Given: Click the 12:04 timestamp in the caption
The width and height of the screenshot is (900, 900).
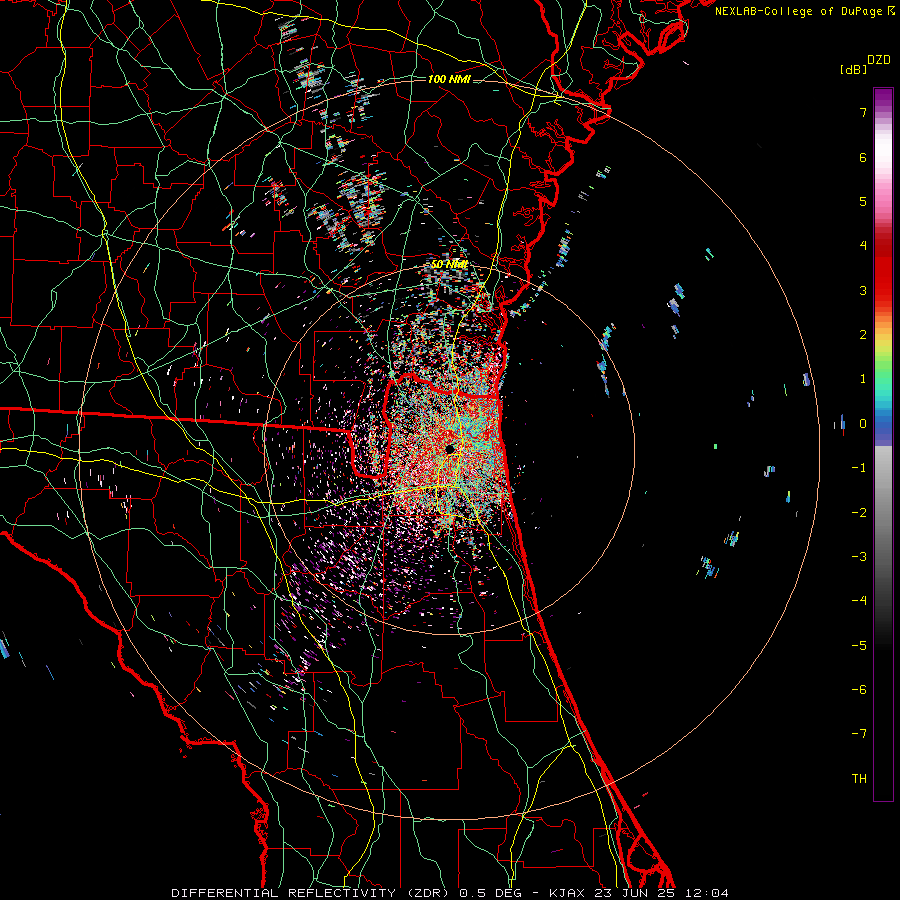Looking at the screenshot, I should (707, 893).
